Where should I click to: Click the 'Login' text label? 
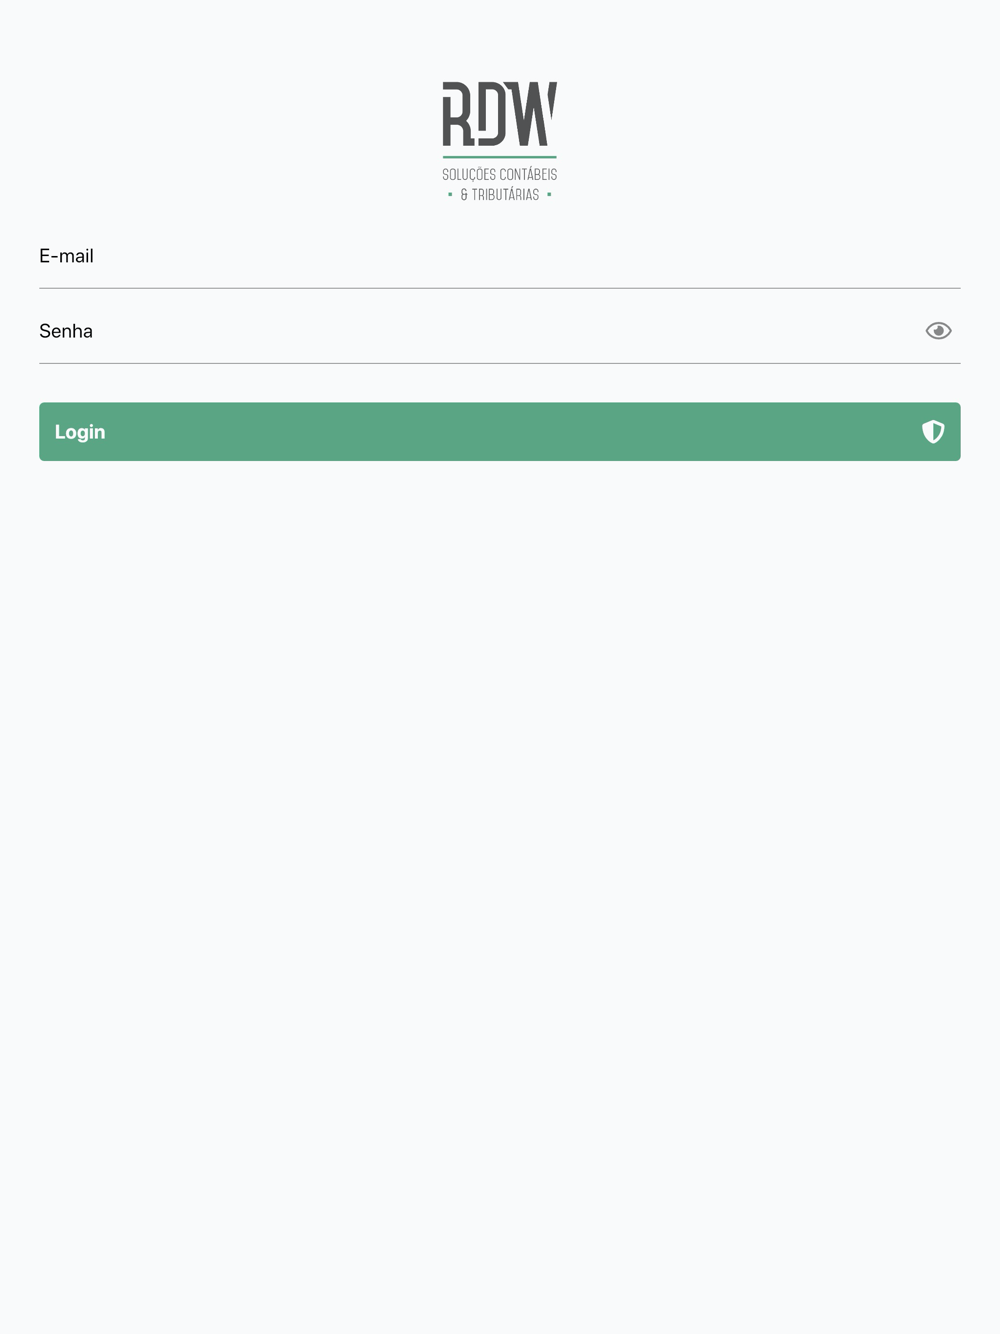80,432
